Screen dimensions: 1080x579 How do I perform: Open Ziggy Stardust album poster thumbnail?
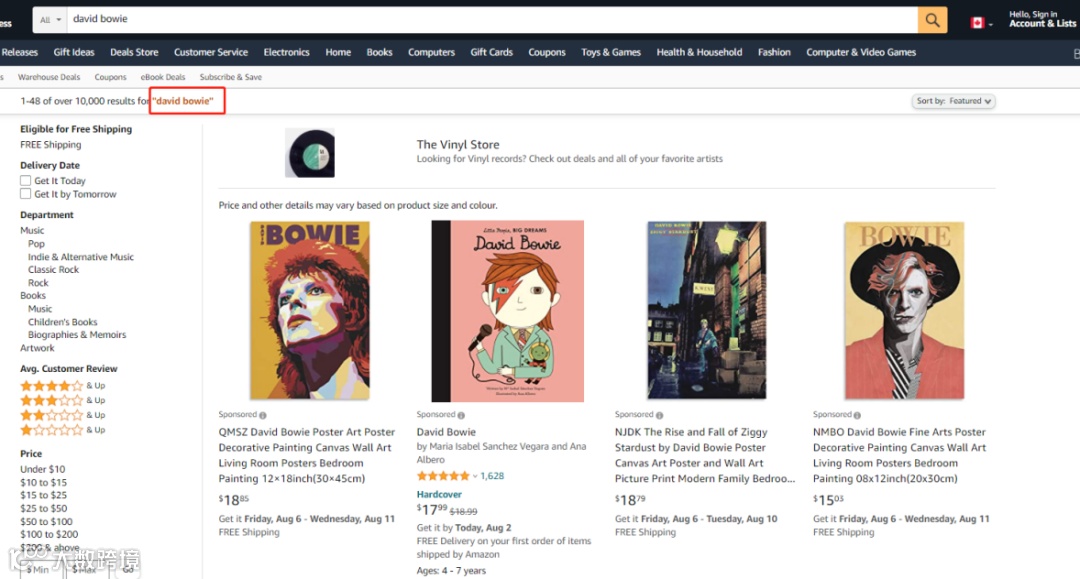[x=706, y=310]
